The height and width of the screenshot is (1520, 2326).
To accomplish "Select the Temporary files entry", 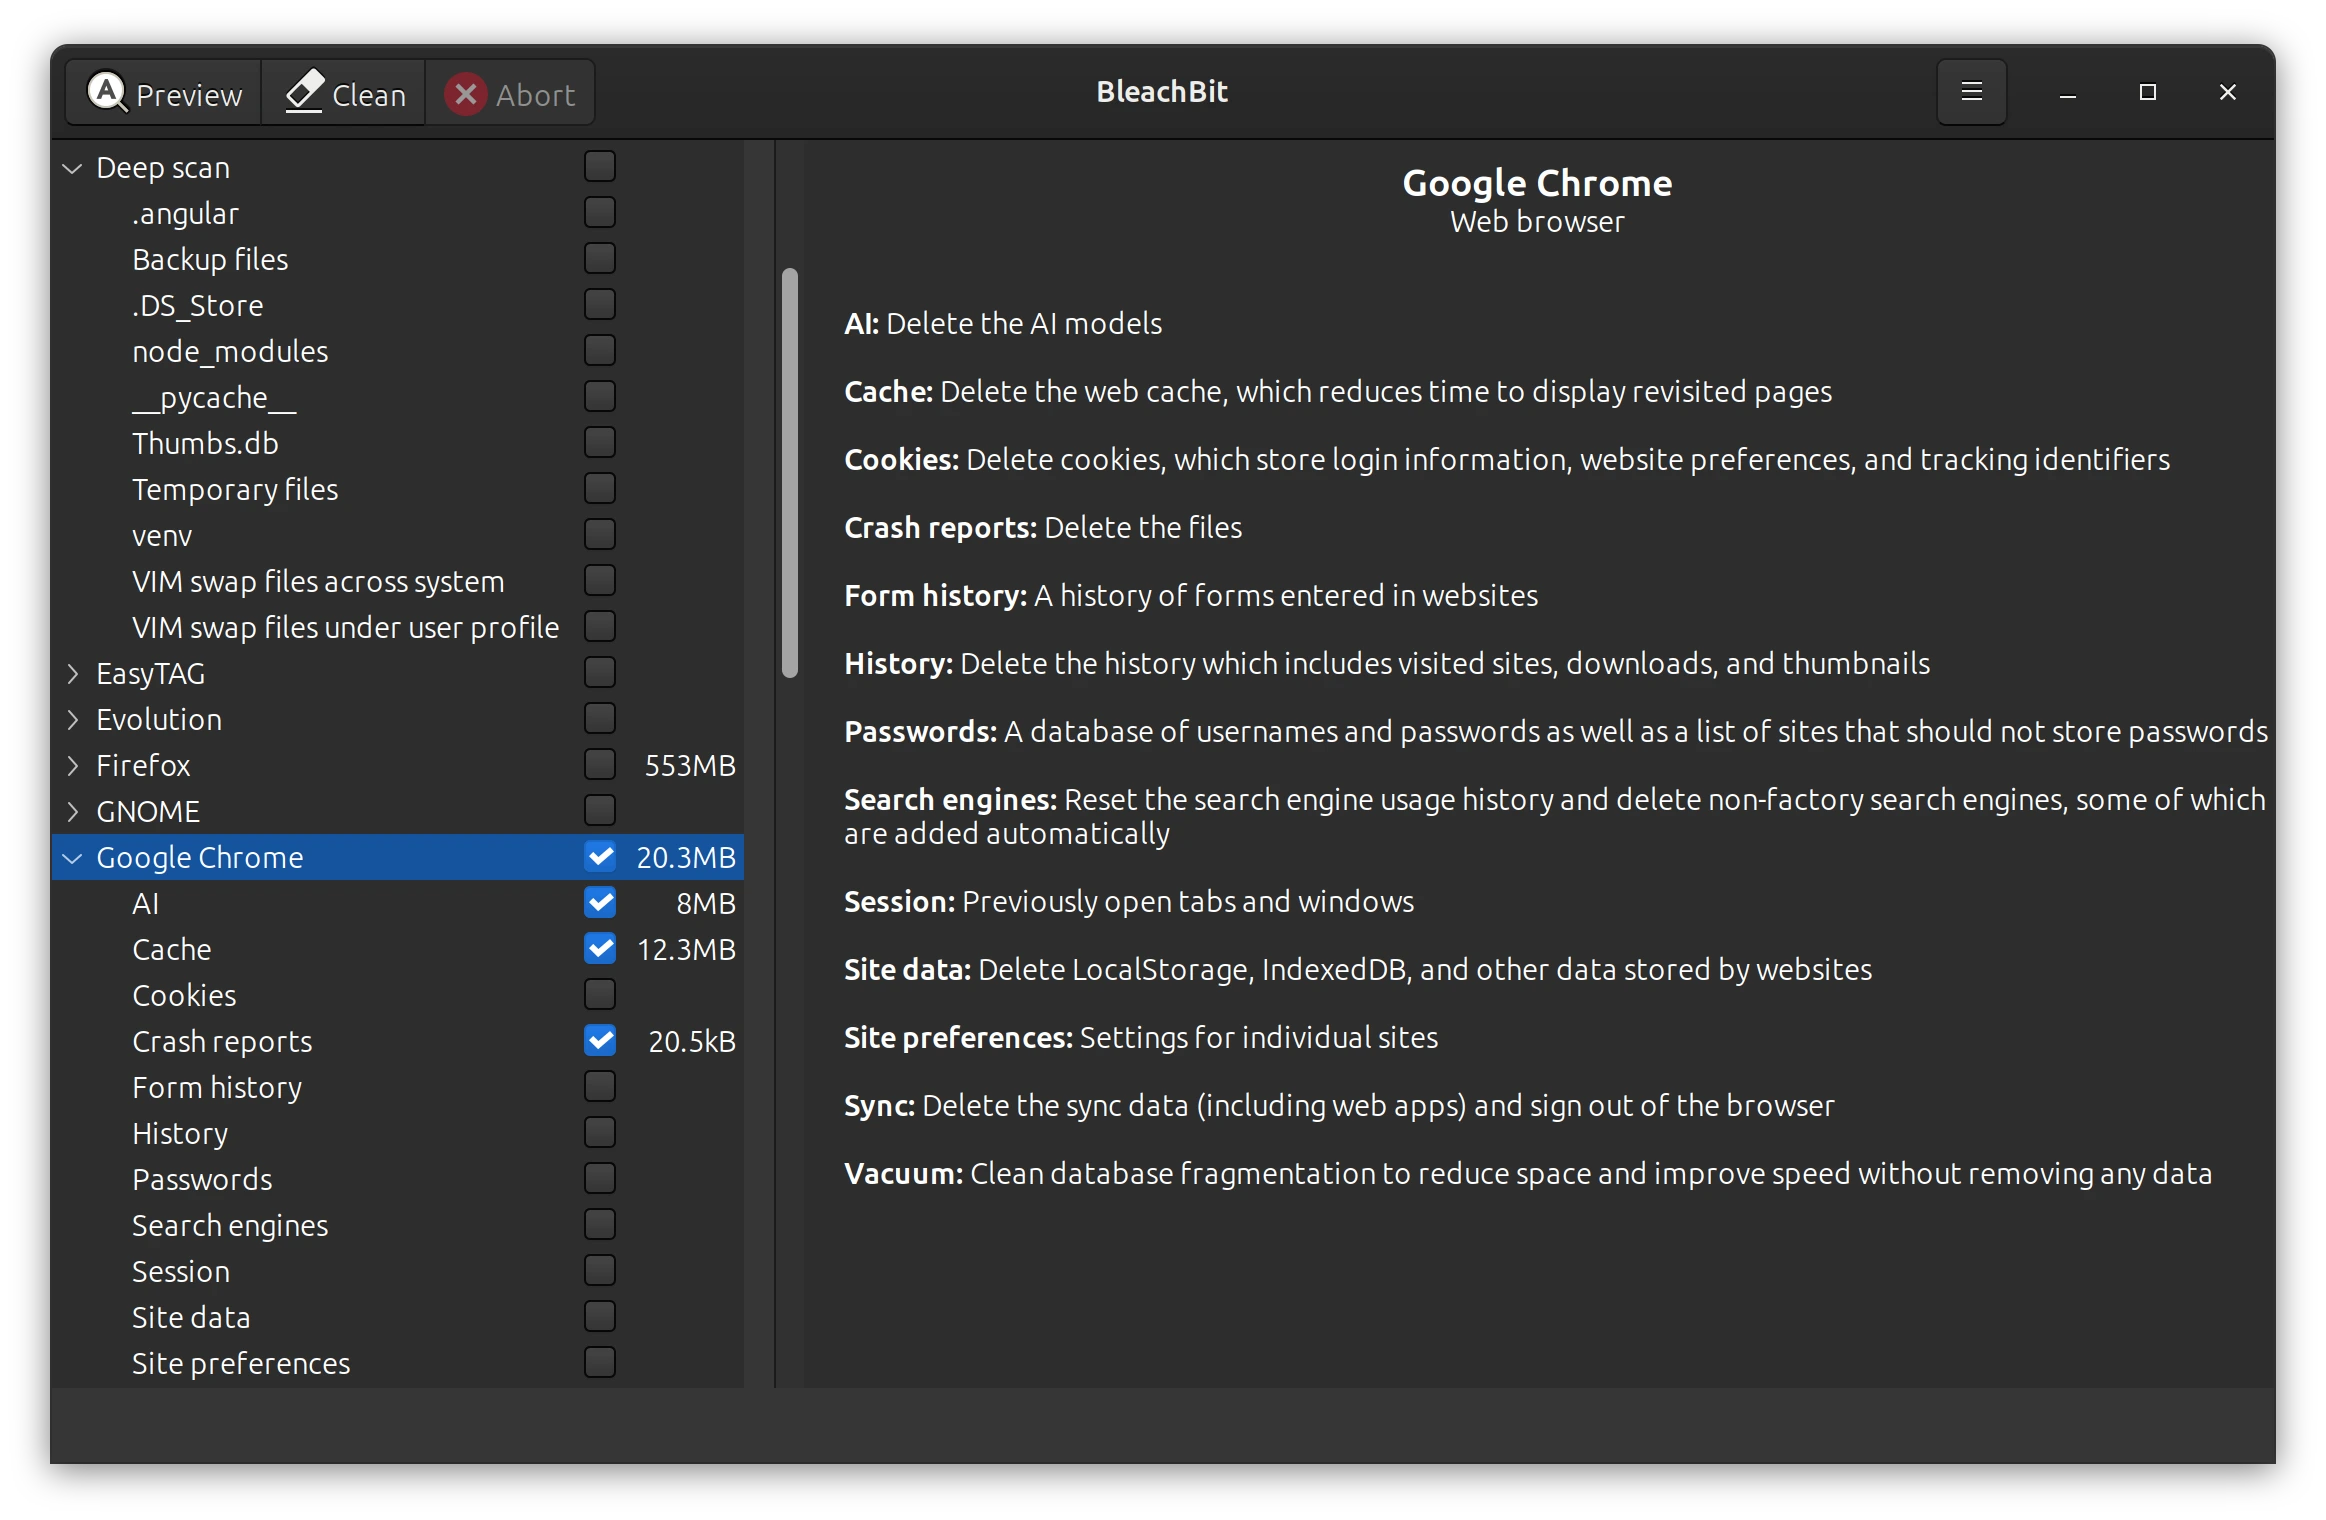I will pos(235,490).
